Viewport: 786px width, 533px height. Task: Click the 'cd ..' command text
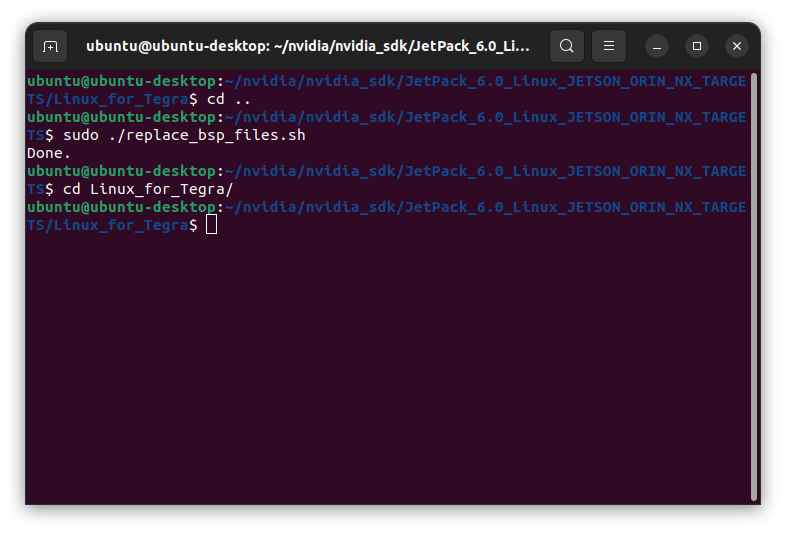coord(229,99)
